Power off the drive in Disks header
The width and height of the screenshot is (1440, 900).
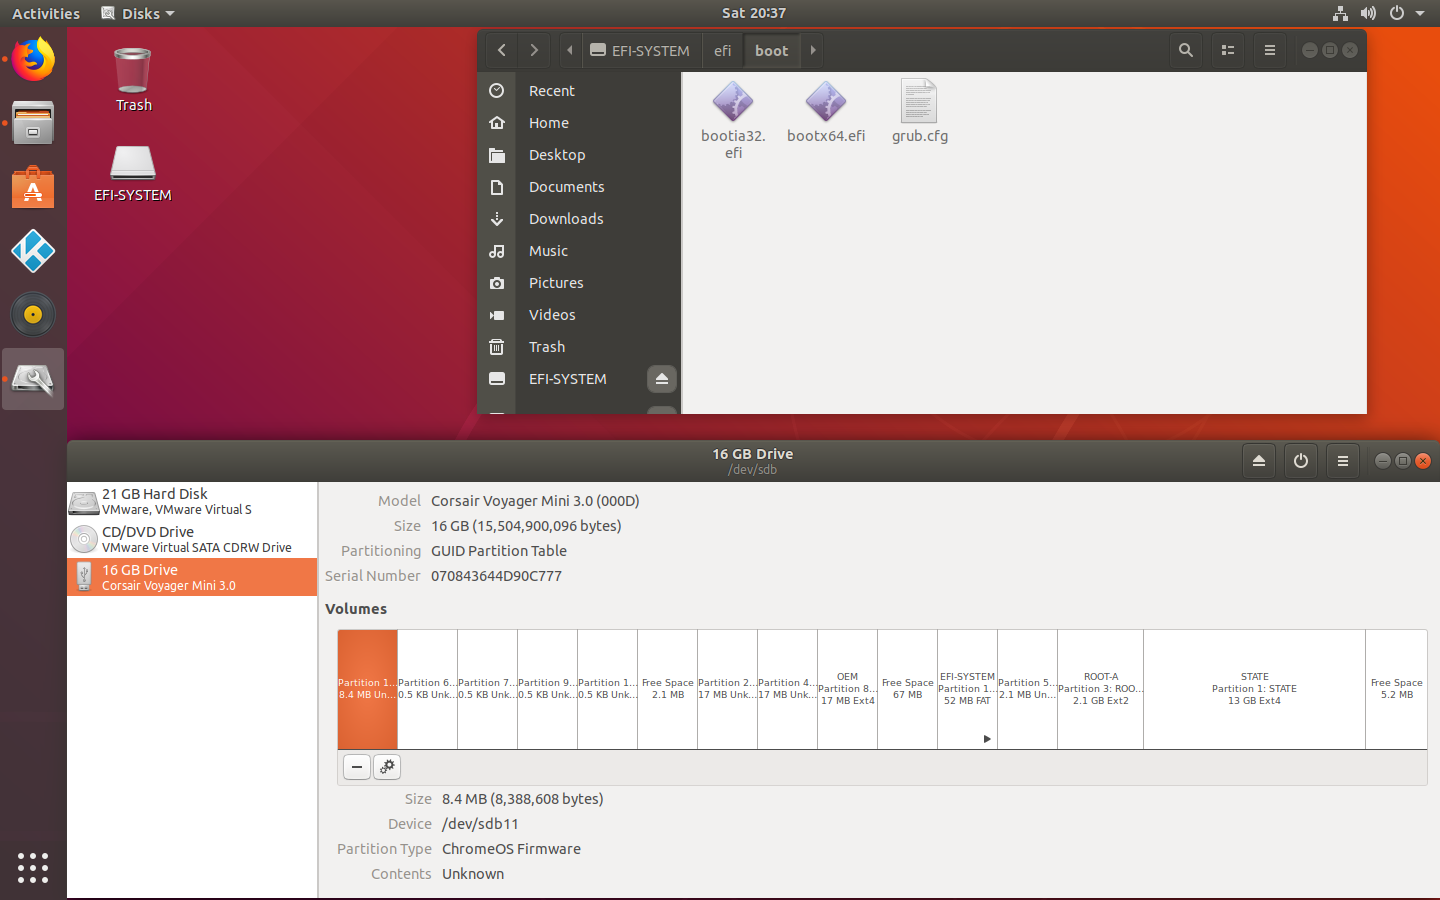(x=1301, y=461)
